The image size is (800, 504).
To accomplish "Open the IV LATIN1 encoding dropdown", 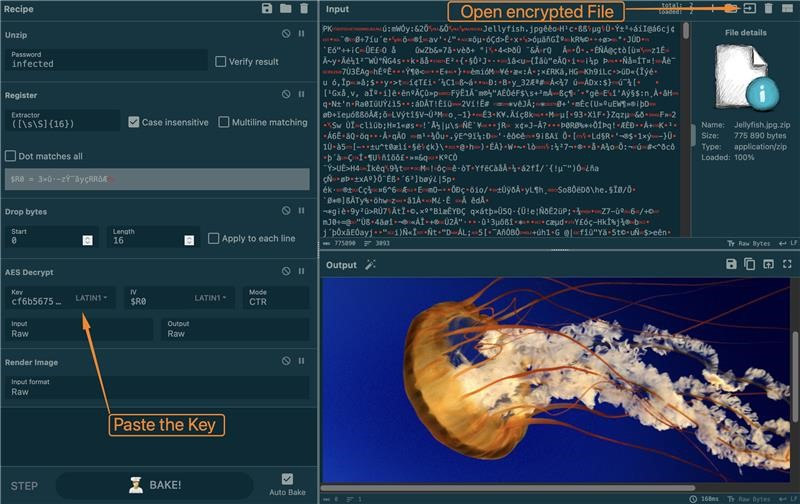I will click(213, 298).
